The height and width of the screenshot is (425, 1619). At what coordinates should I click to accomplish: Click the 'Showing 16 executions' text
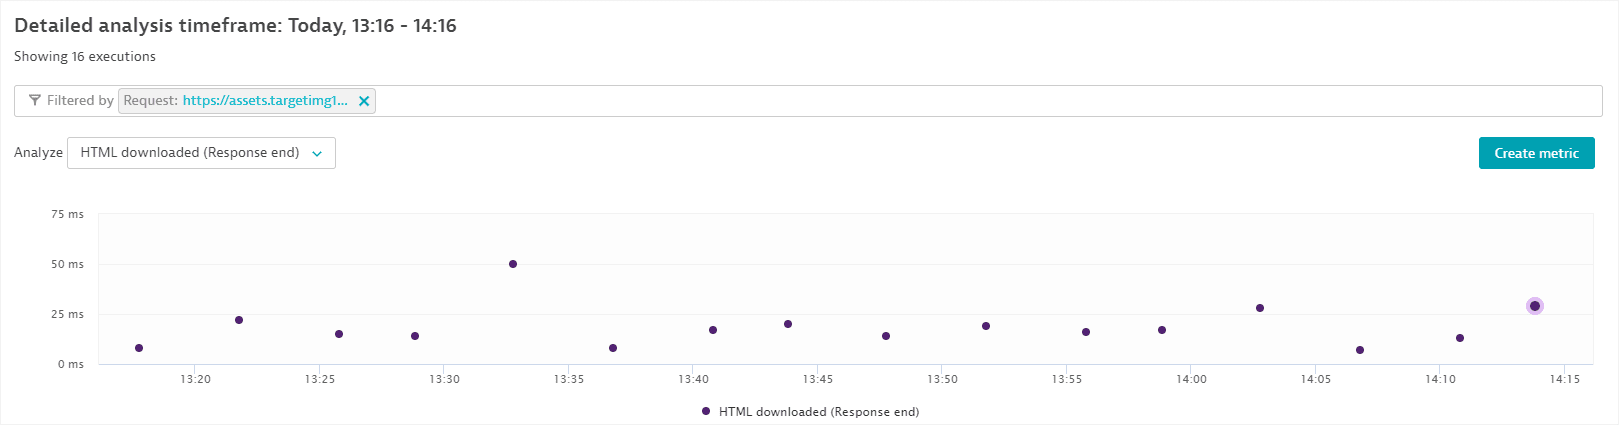85,57
